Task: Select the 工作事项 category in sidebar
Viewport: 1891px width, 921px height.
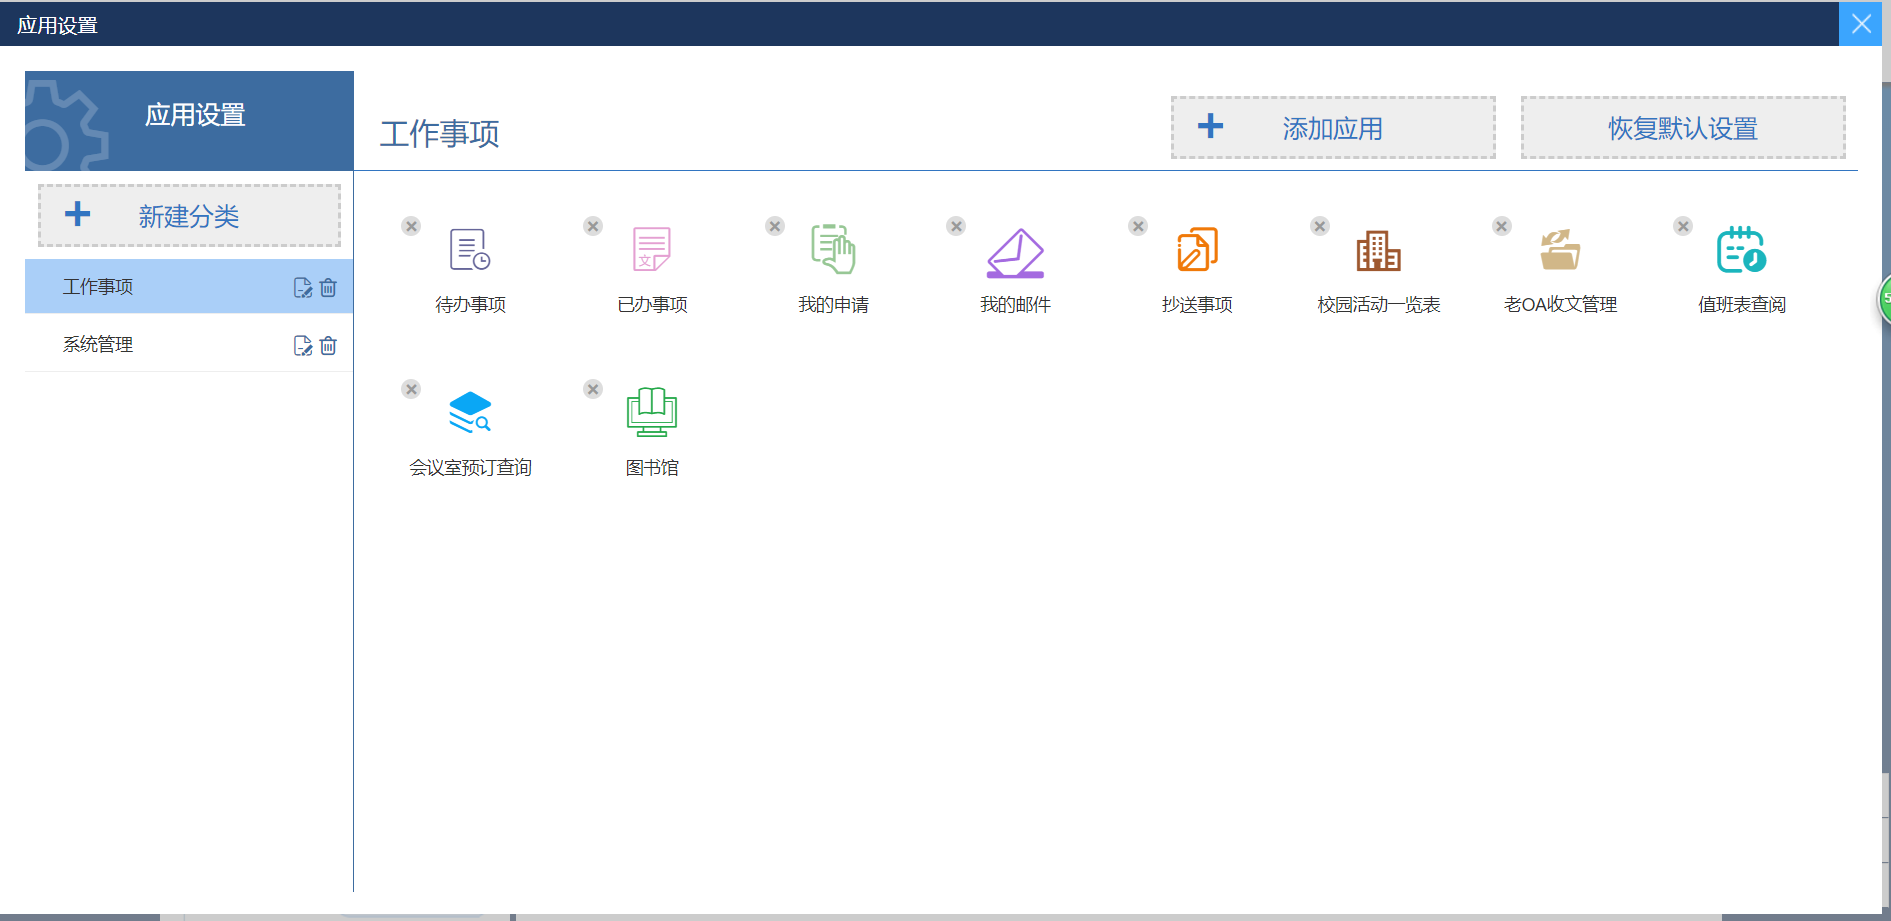Action: (98, 287)
